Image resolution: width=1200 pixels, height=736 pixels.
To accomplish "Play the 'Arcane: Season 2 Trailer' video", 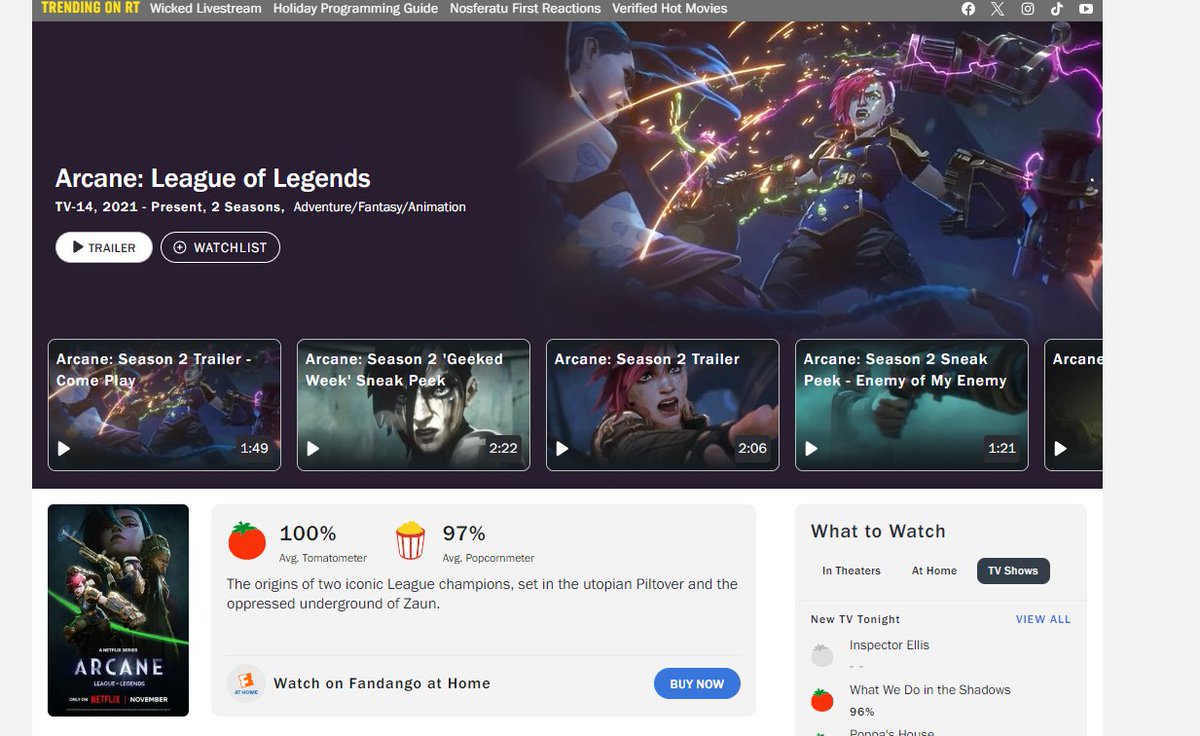I will click(562, 449).
